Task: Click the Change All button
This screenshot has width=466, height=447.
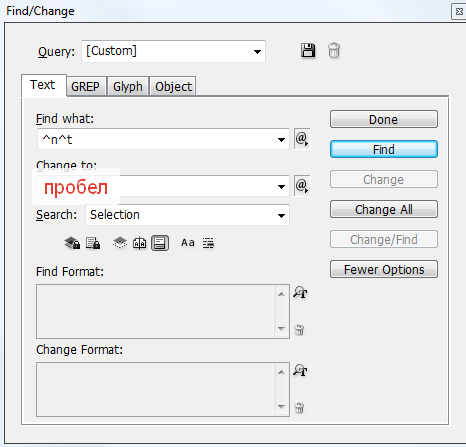Action: (384, 209)
